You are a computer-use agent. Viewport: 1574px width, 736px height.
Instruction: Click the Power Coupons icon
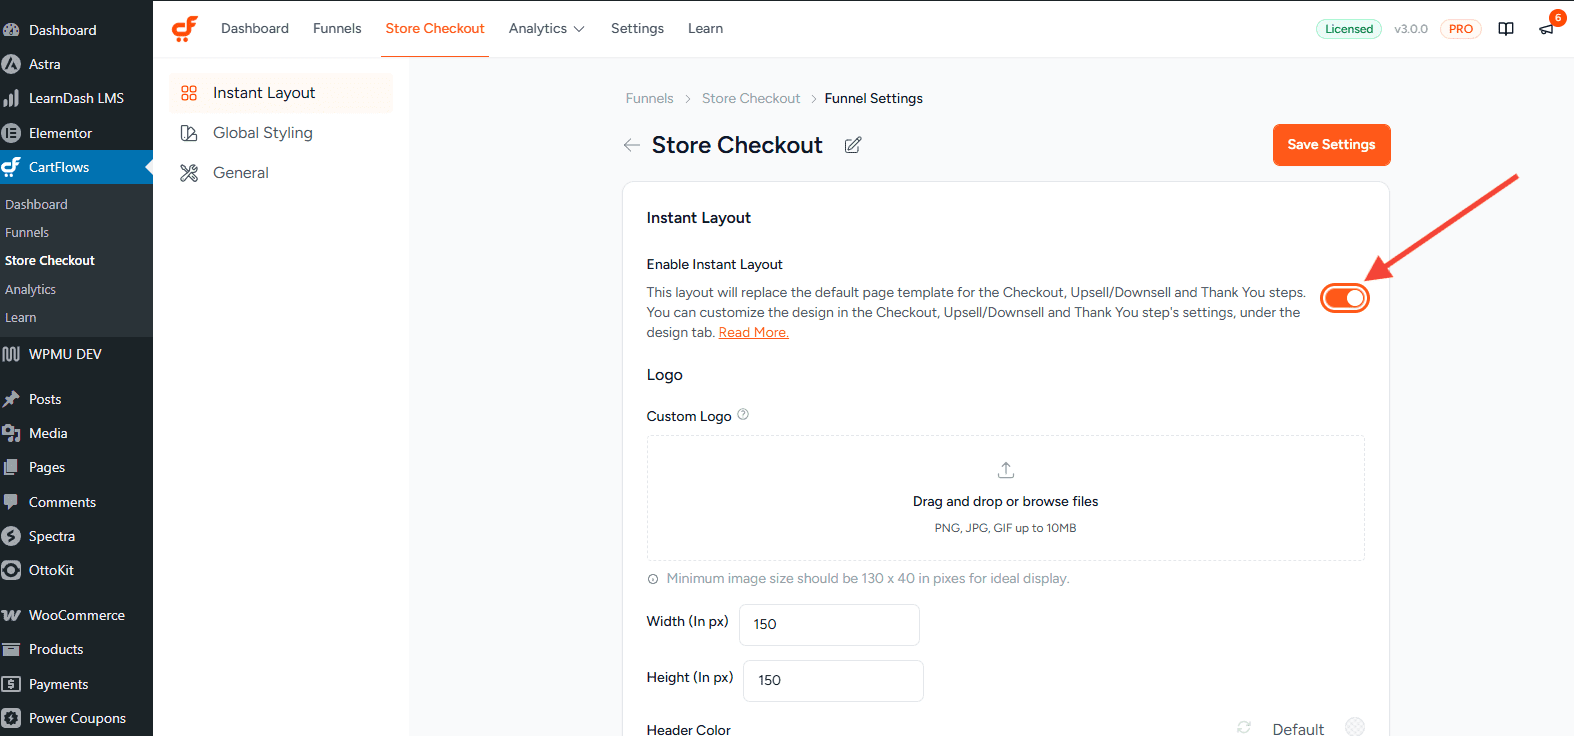tap(11, 718)
